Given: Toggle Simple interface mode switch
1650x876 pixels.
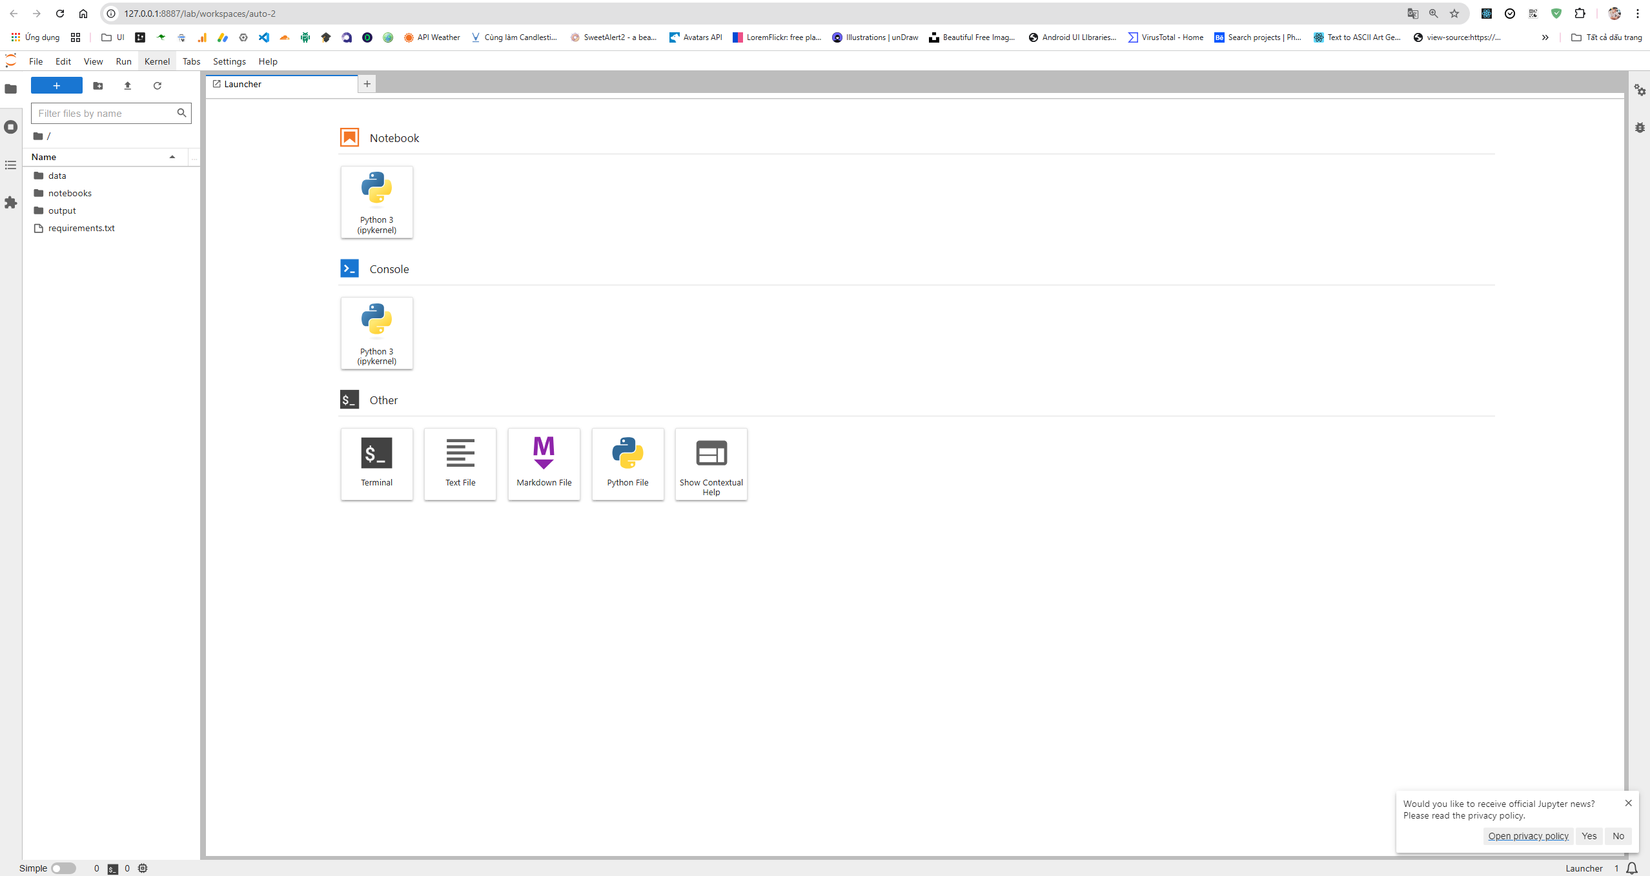Looking at the screenshot, I should (x=63, y=868).
